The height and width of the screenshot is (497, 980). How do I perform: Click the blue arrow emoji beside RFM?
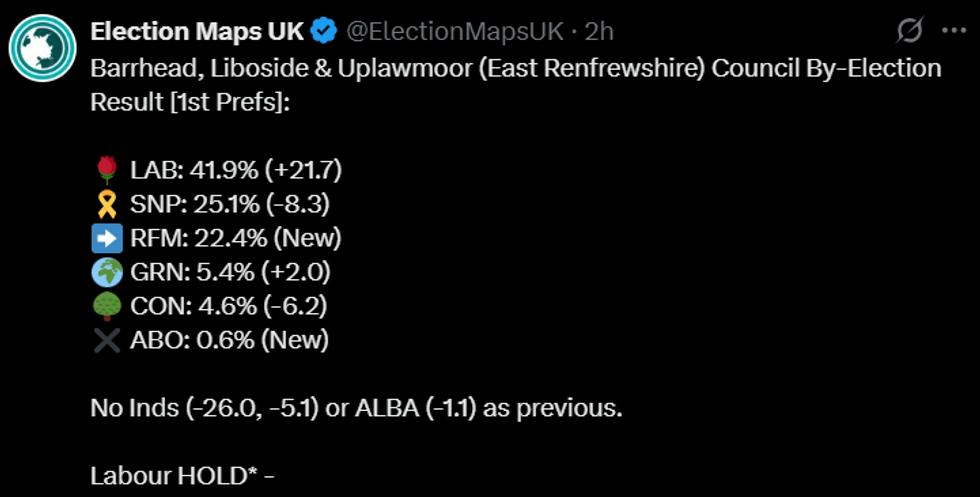pos(105,239)
